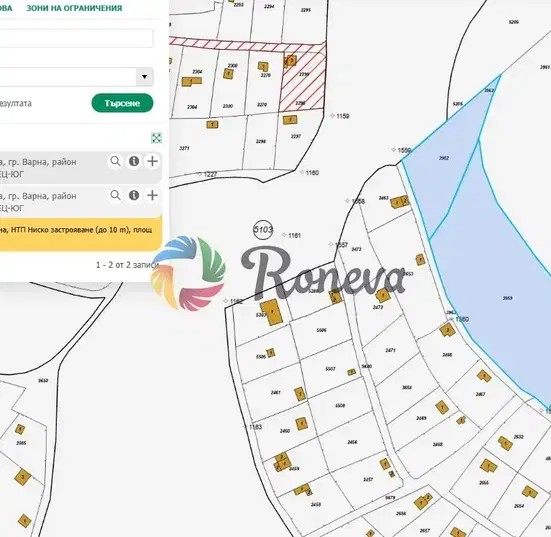Image resolution: width=551 pixels, height=537 pixels.
Task: Zoom to first result with magnifier icon
Action: tap(115, 161)
